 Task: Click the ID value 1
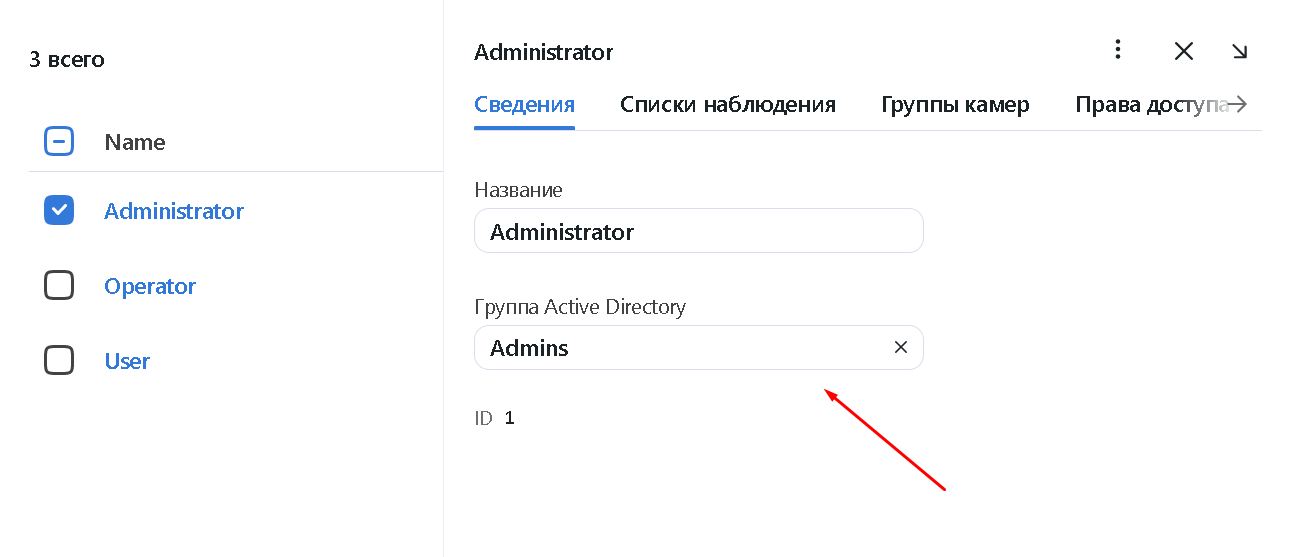pyautogui.click(x=509, y=418)
